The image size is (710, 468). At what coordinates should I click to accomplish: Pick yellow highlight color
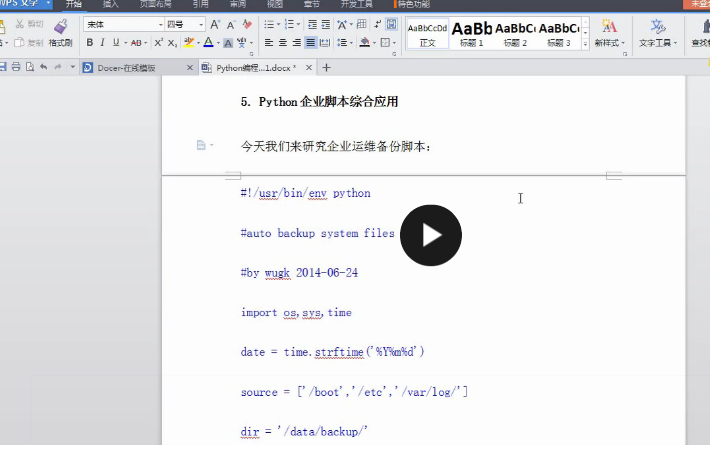pyautogui.click(x=189, y=43)
